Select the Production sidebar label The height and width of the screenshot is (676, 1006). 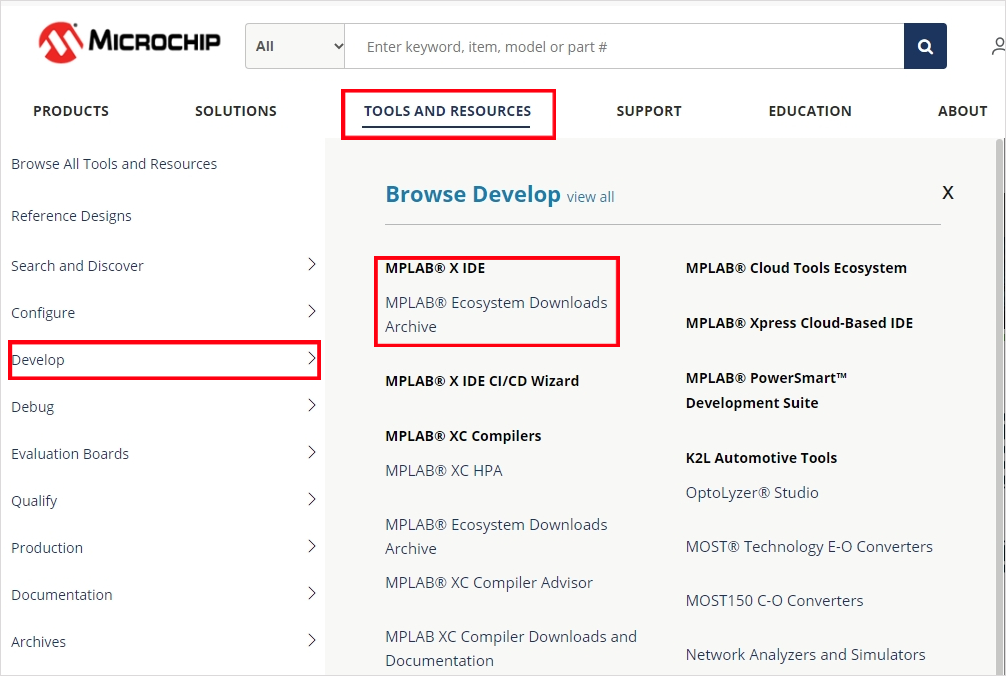(x=47, y=548)
